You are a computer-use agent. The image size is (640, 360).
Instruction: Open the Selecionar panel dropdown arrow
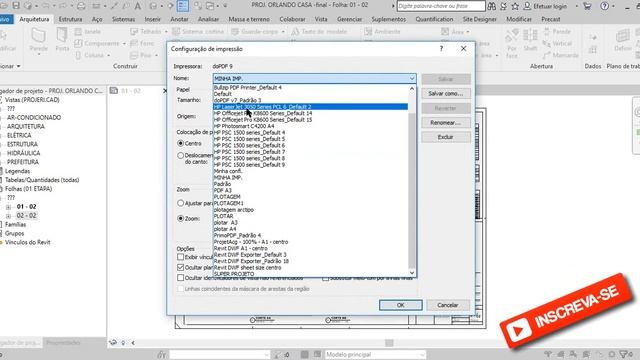(19, 66)
